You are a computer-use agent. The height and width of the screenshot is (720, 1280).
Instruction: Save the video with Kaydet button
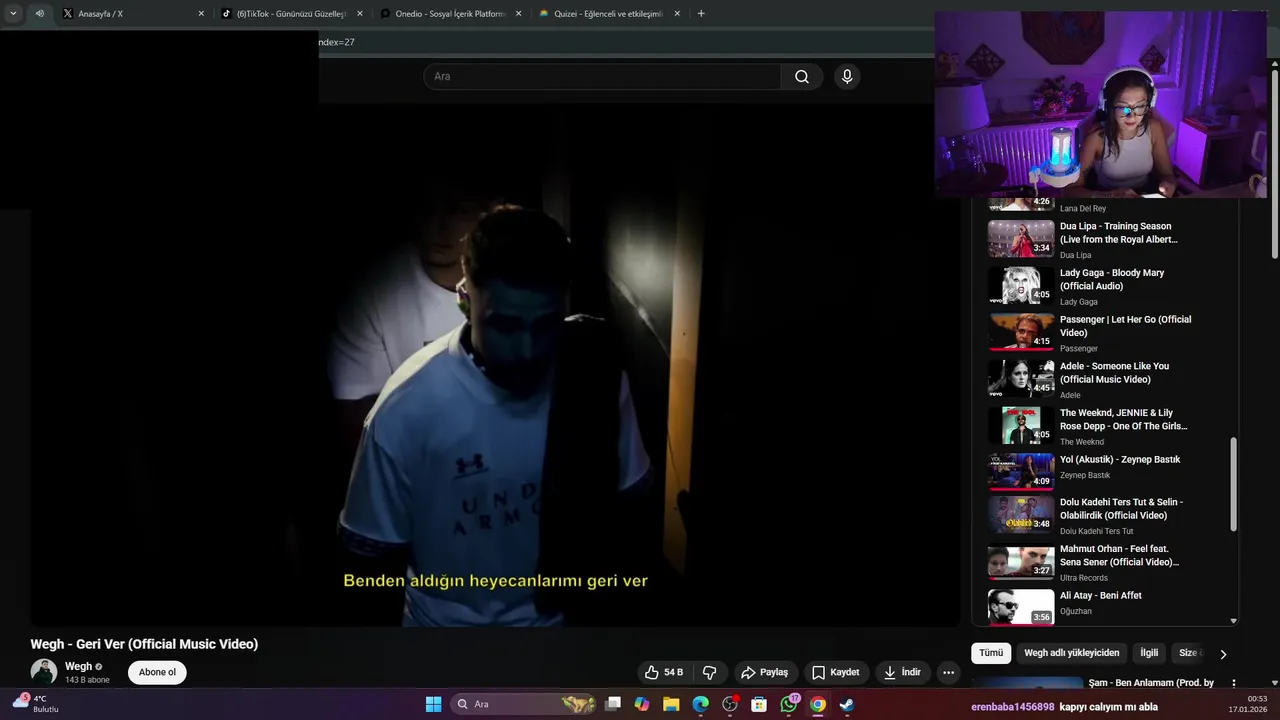coord(835,672)
